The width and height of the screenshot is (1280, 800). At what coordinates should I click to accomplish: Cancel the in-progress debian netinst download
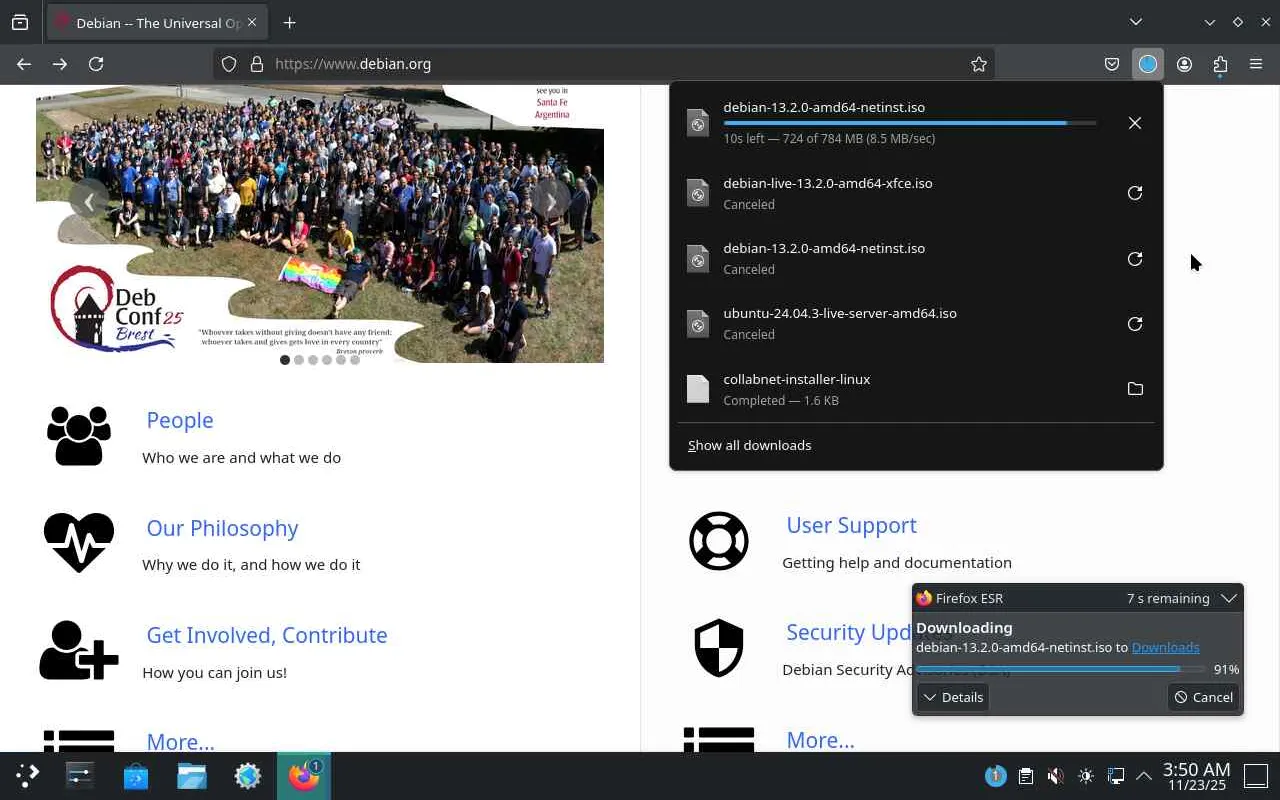(1135, 123)
